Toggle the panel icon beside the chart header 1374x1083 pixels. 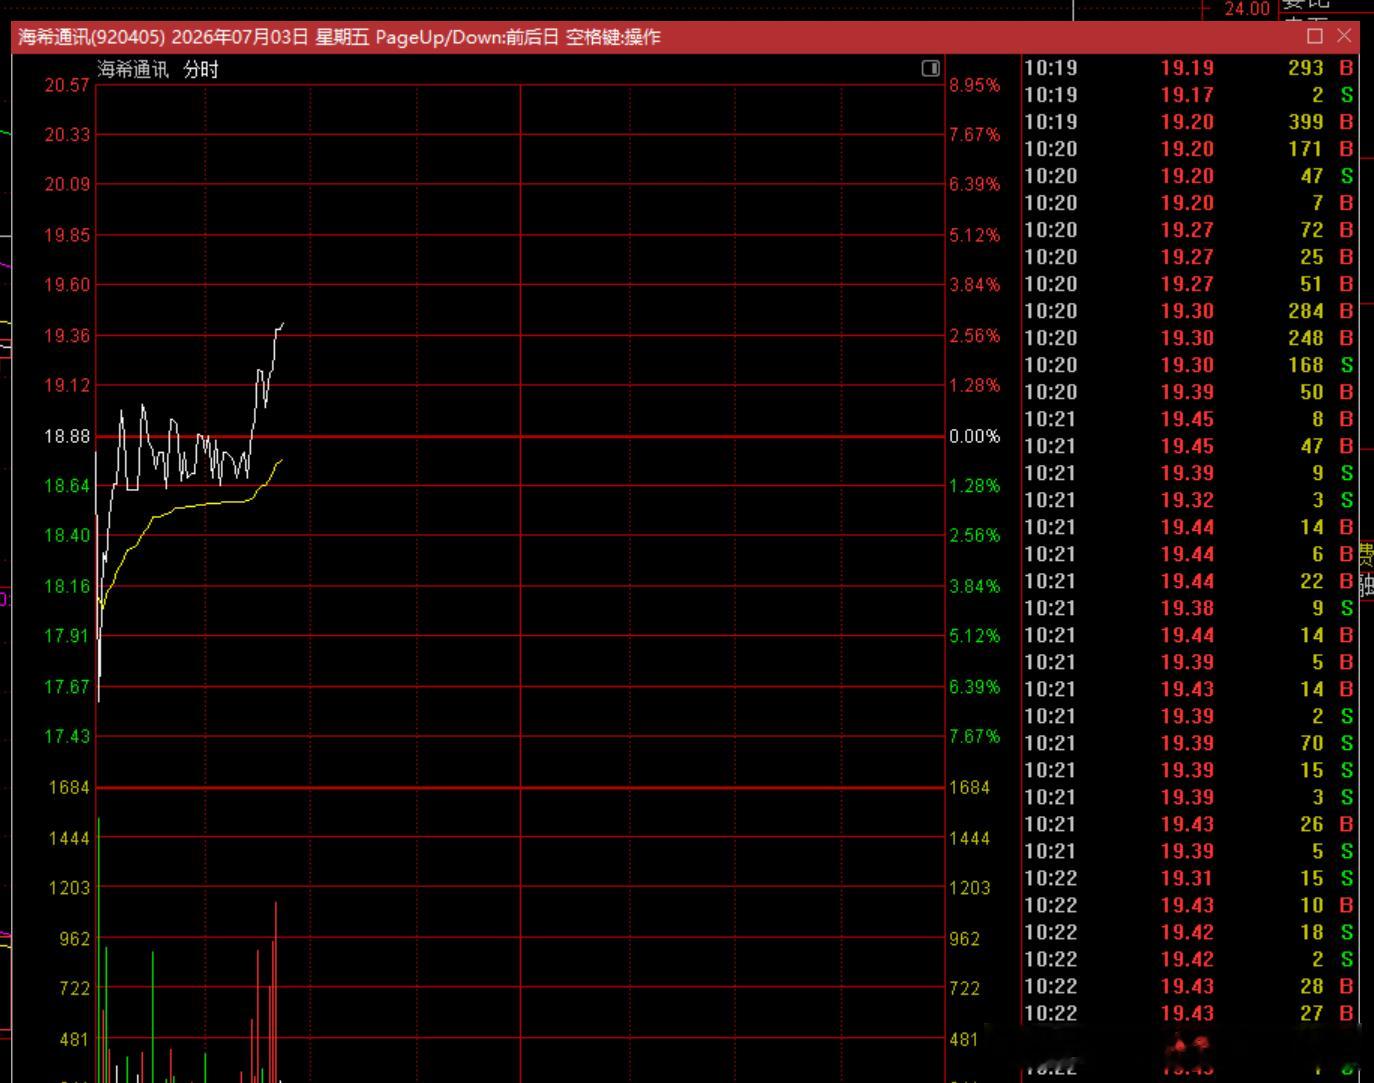(930, 68)
